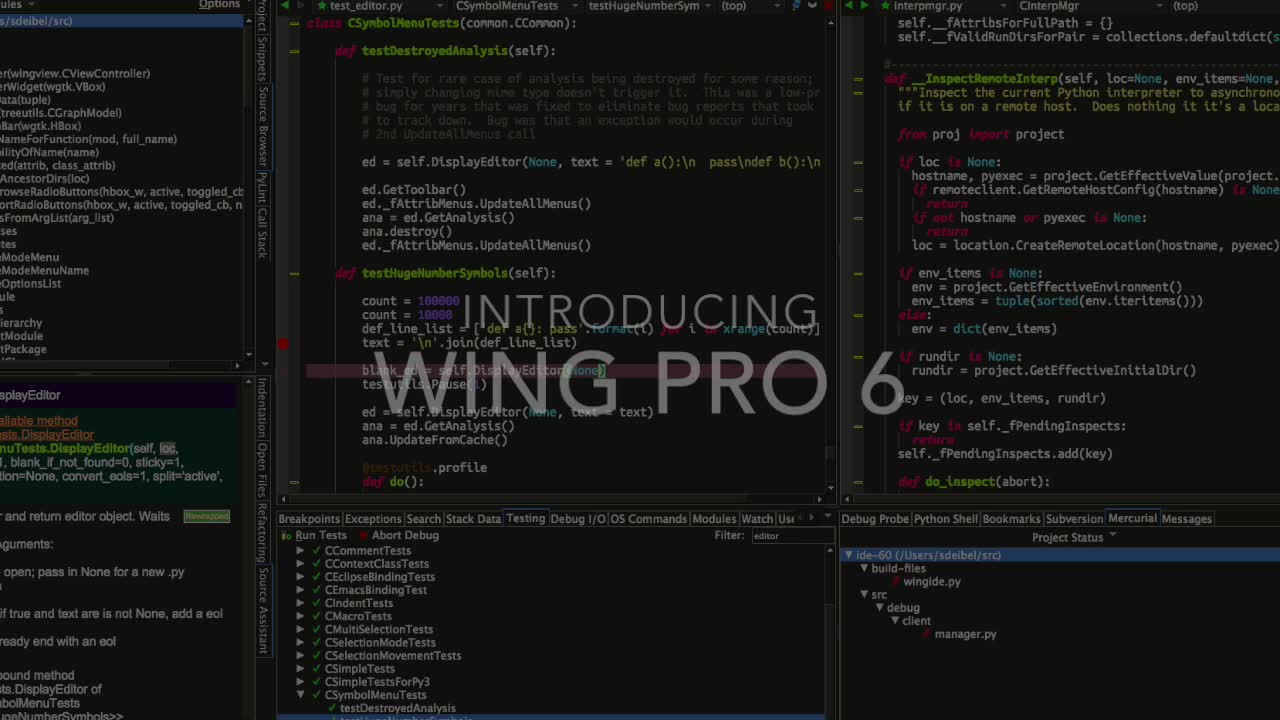1280x720 pixels.
Task: Click the Run Tests icon
Action: coord(286,536)
